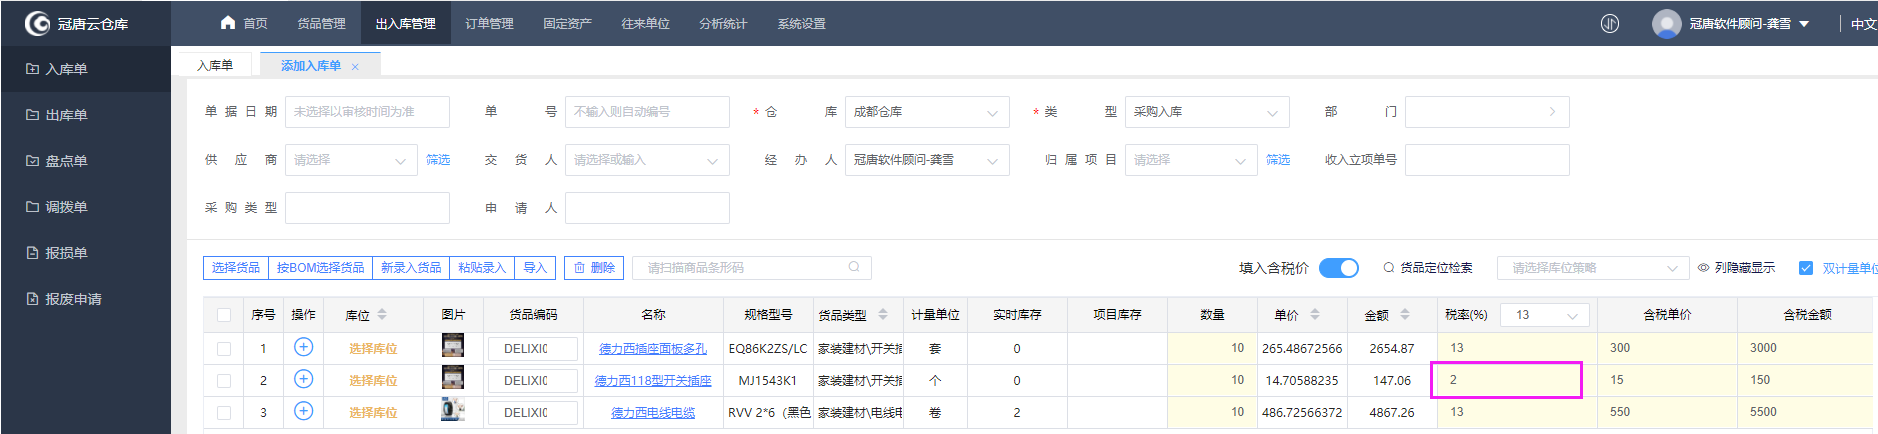Click the 删除 button

594,268
